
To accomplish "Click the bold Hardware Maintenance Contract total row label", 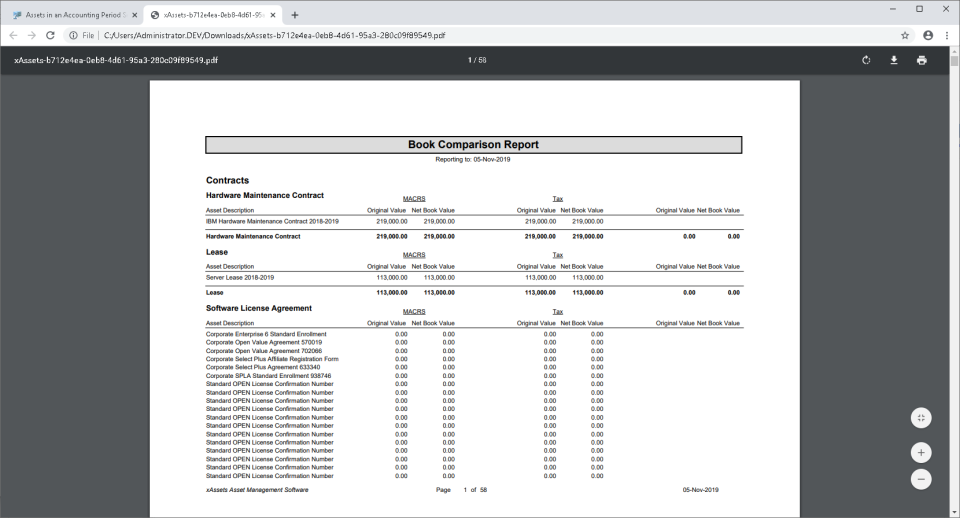I will click(x=253, y=236).
